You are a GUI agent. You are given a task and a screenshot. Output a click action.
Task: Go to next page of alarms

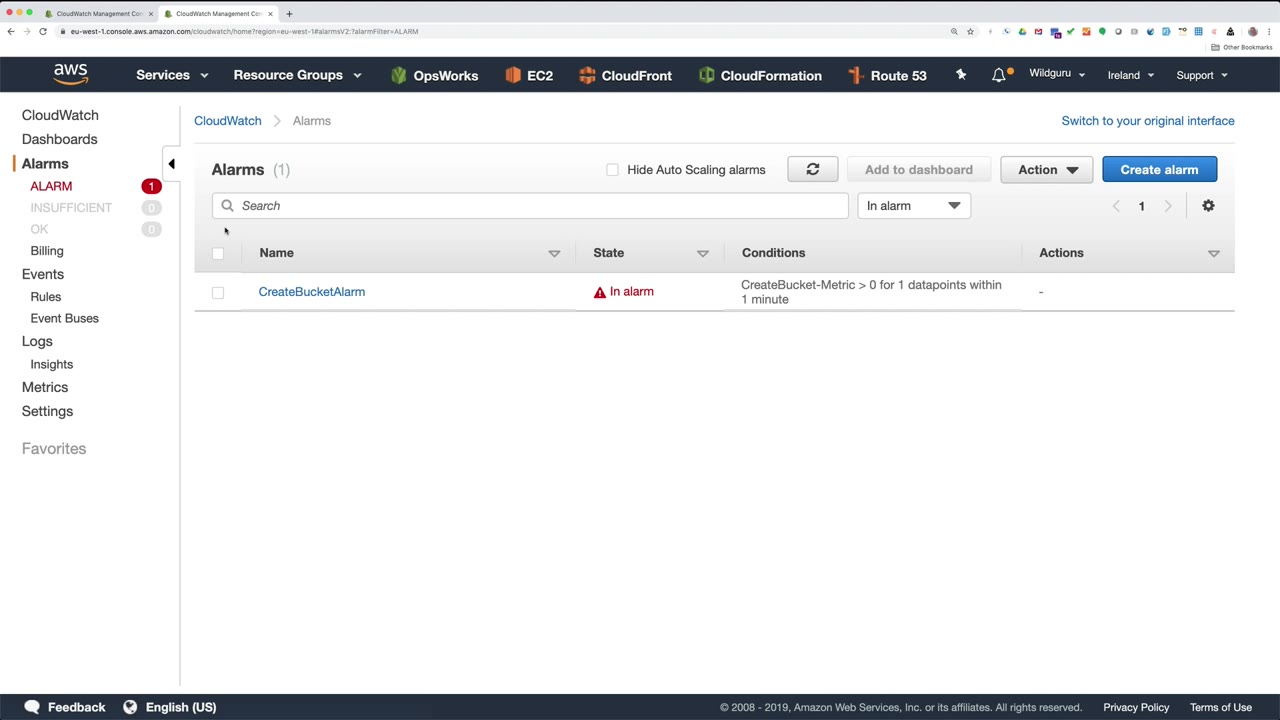click(1167, 206)
